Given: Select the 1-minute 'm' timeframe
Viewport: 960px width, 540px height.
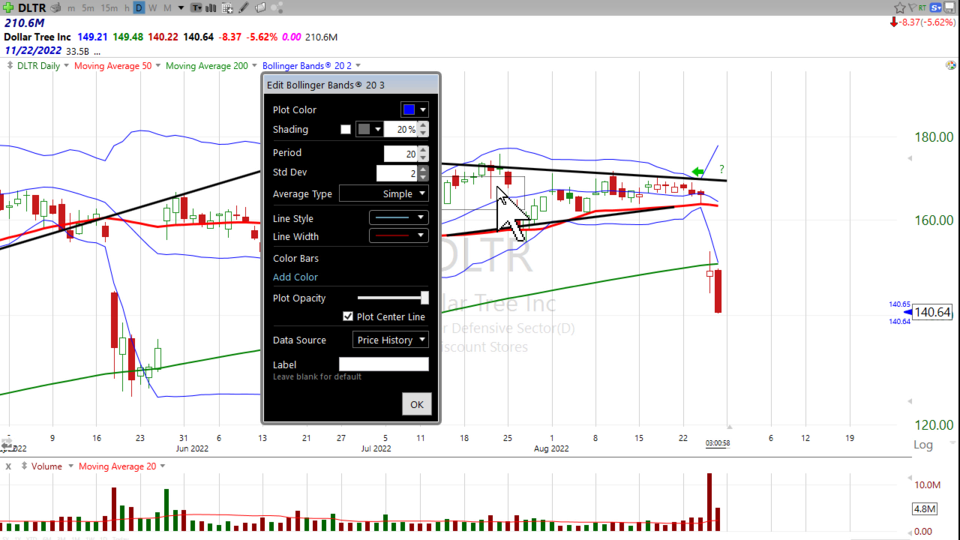Looking at the screenshot, I should pyautogui.click(x=72, y=8).
